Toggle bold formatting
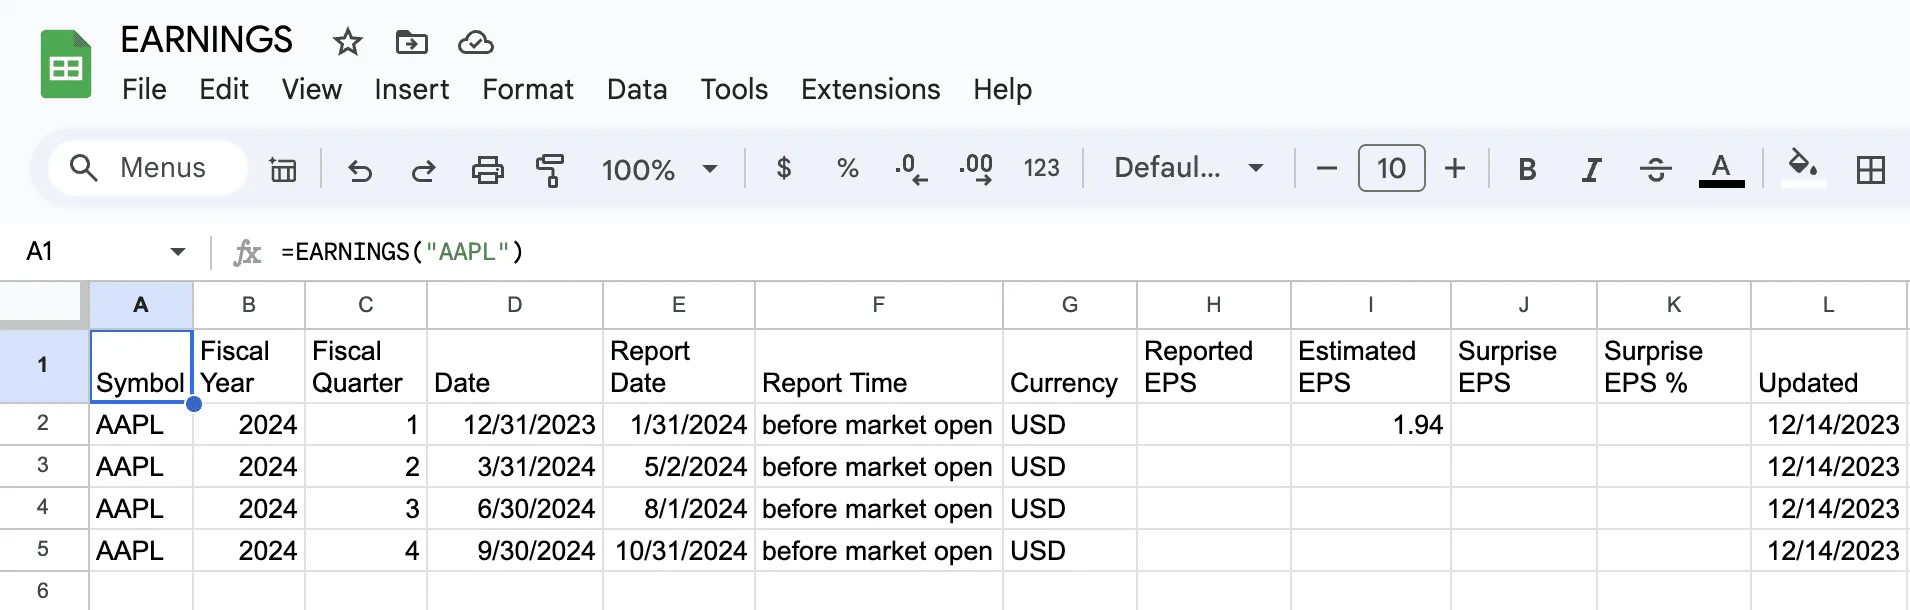1910x610 pixels. (x=1527, y=169)
